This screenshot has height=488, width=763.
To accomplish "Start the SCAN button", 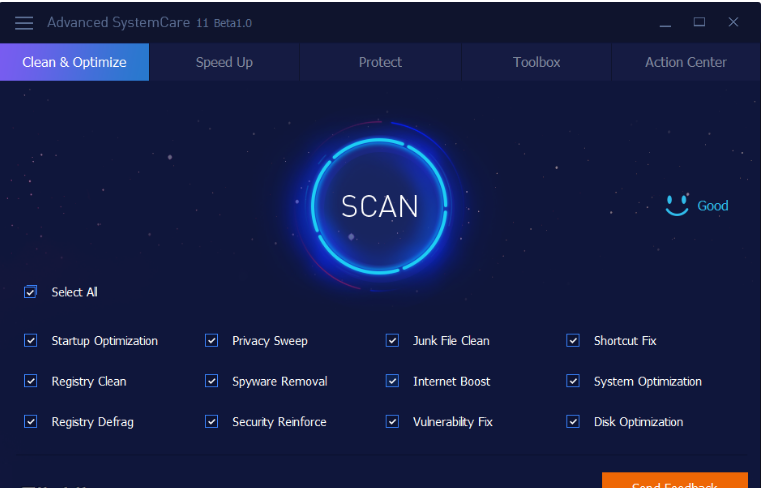I will tap(380, 206).
